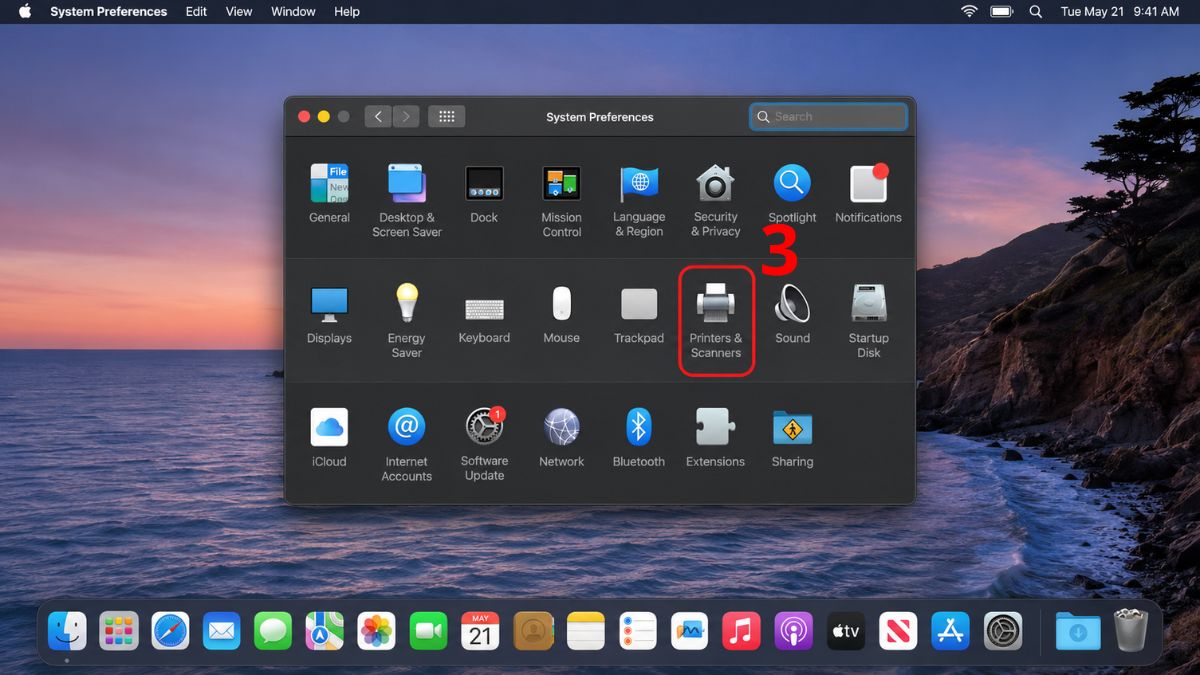This screenshot has height=675, width=1200.
Task: Open FaceTime from the Dock
Action: coord(428,631)
